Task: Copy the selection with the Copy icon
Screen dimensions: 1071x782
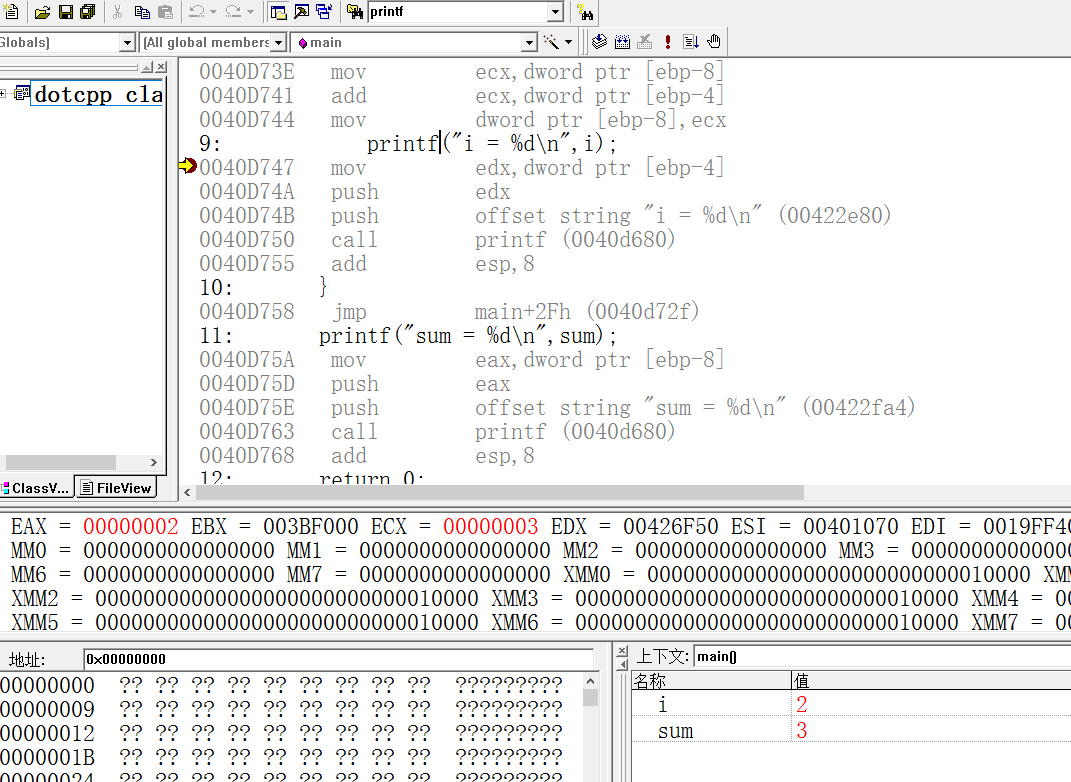Action: [x=142, y=12]
